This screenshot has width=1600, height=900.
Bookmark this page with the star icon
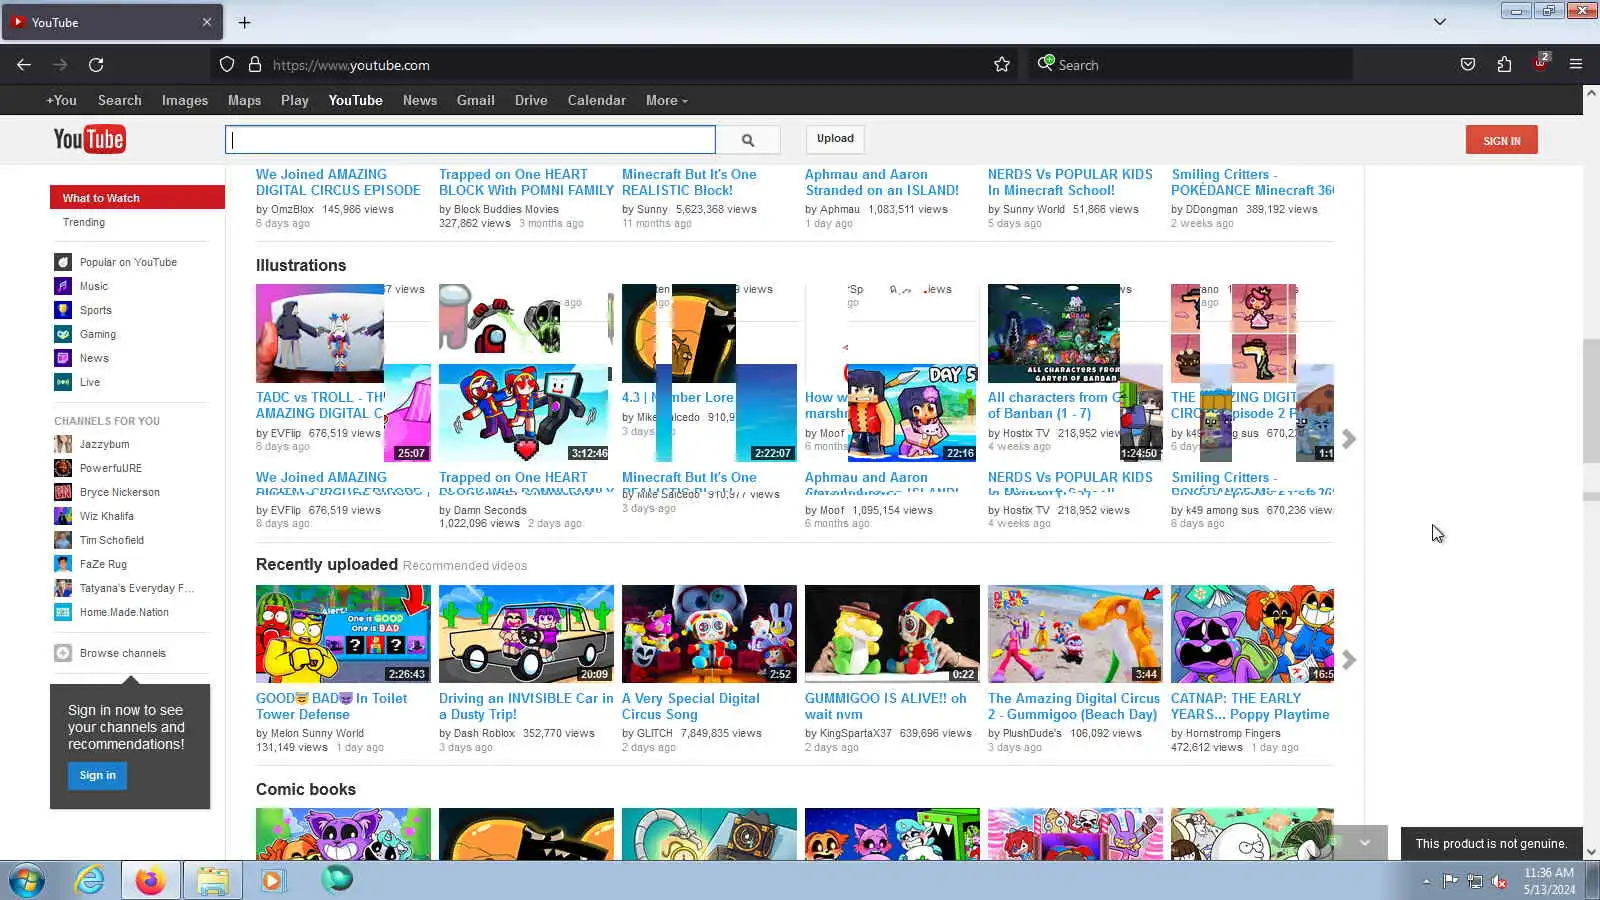click(x=1002, y=65)
